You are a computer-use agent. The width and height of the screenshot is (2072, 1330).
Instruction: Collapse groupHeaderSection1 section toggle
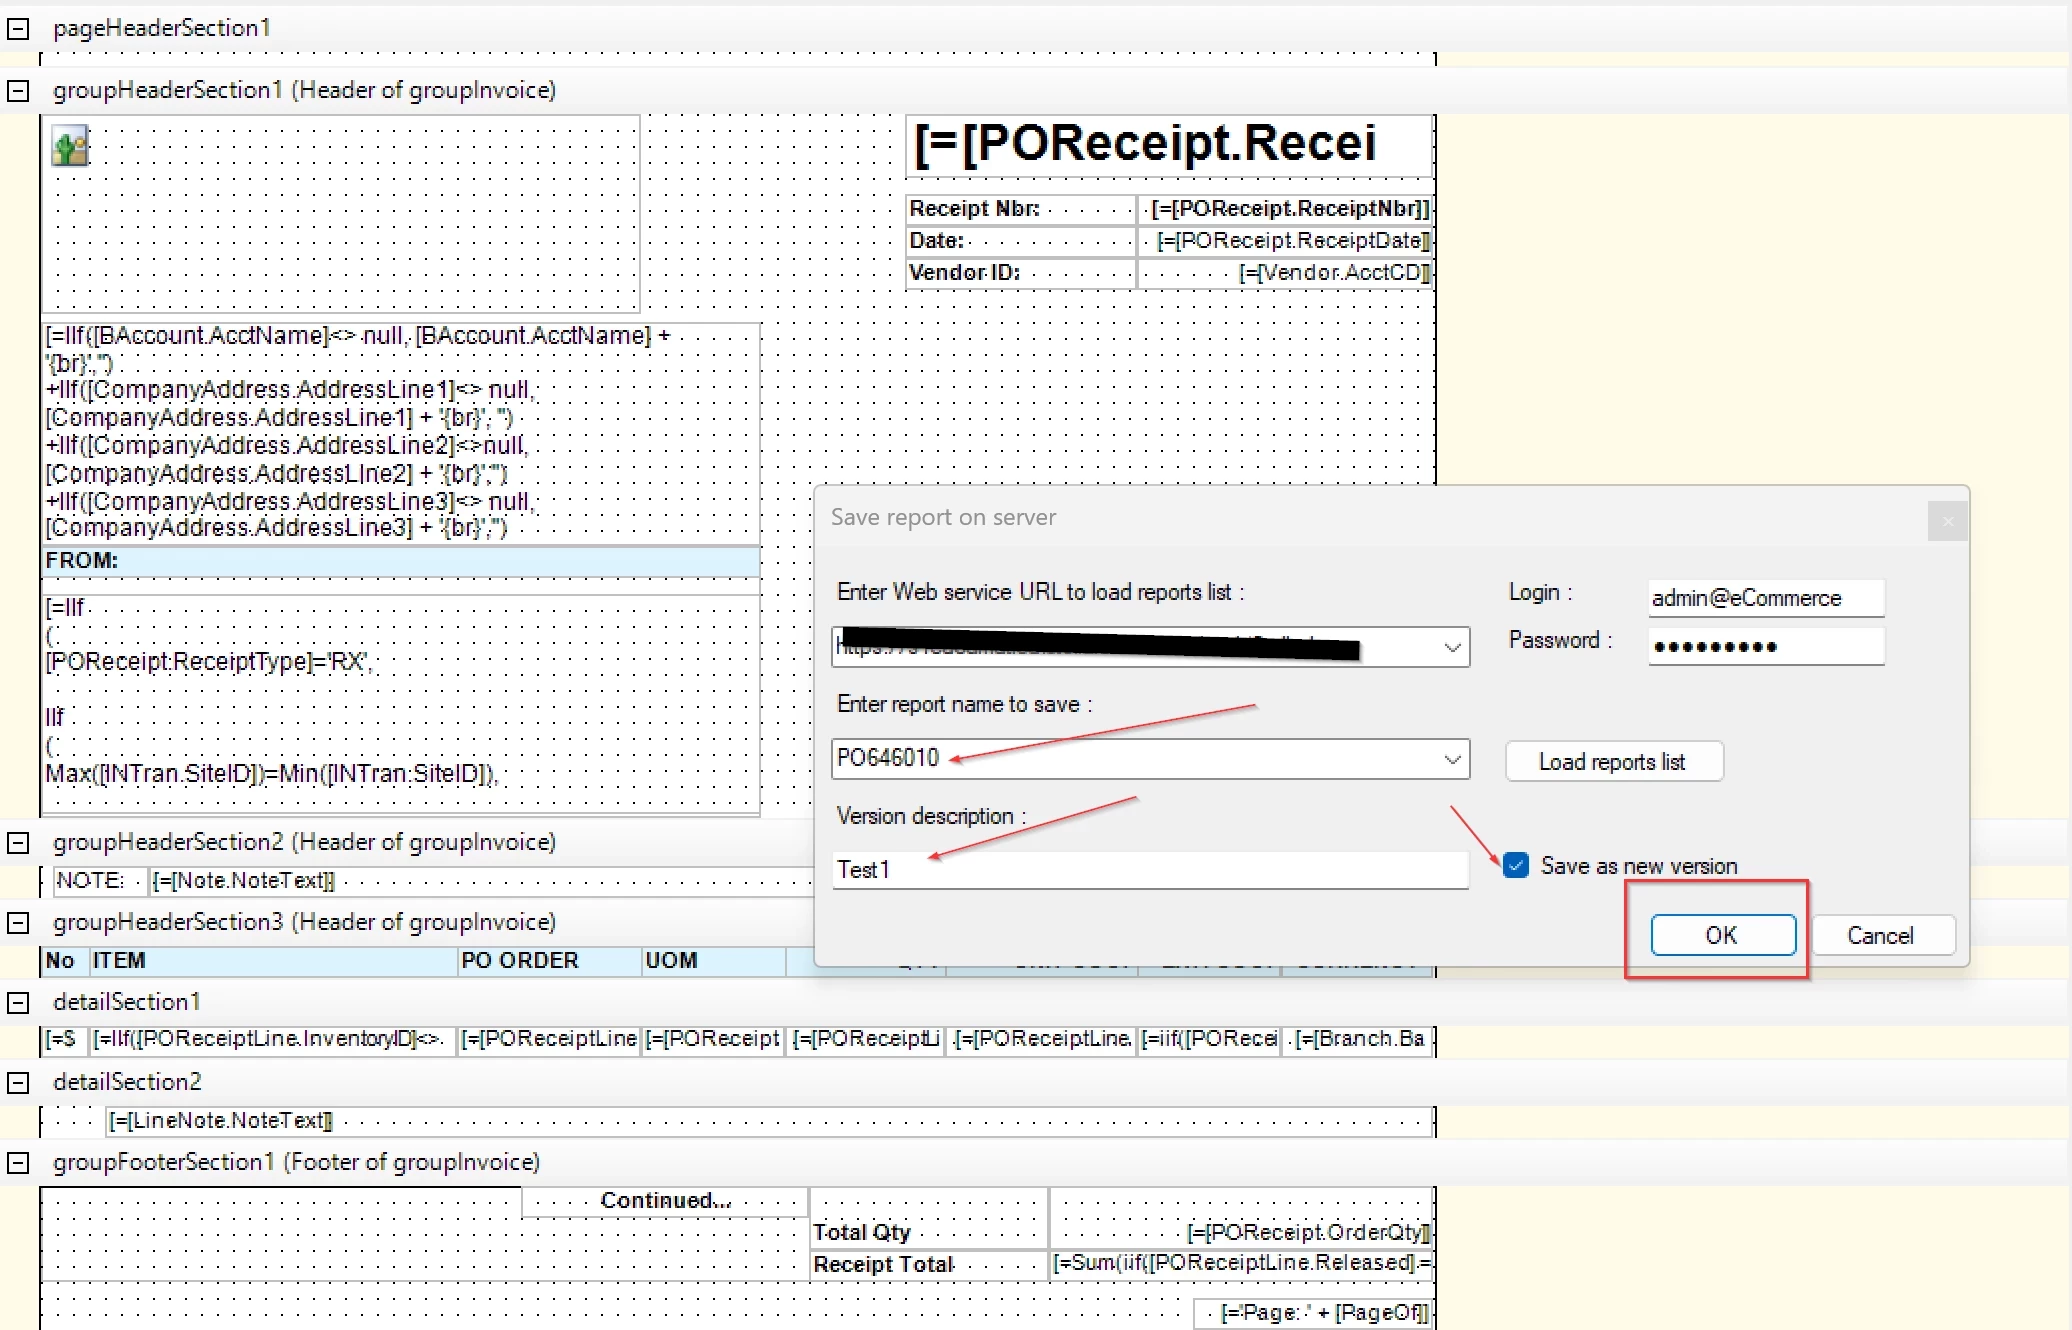pos(18,91)
